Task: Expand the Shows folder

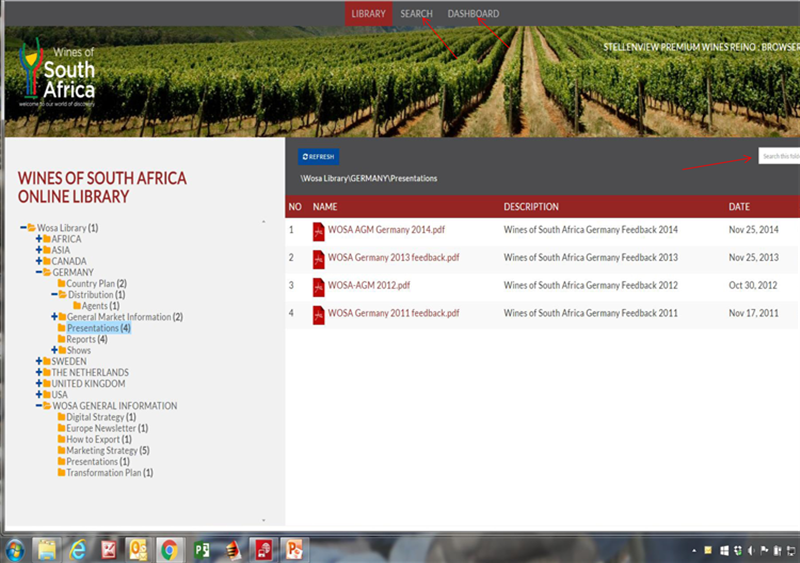Action: point(54,350)
